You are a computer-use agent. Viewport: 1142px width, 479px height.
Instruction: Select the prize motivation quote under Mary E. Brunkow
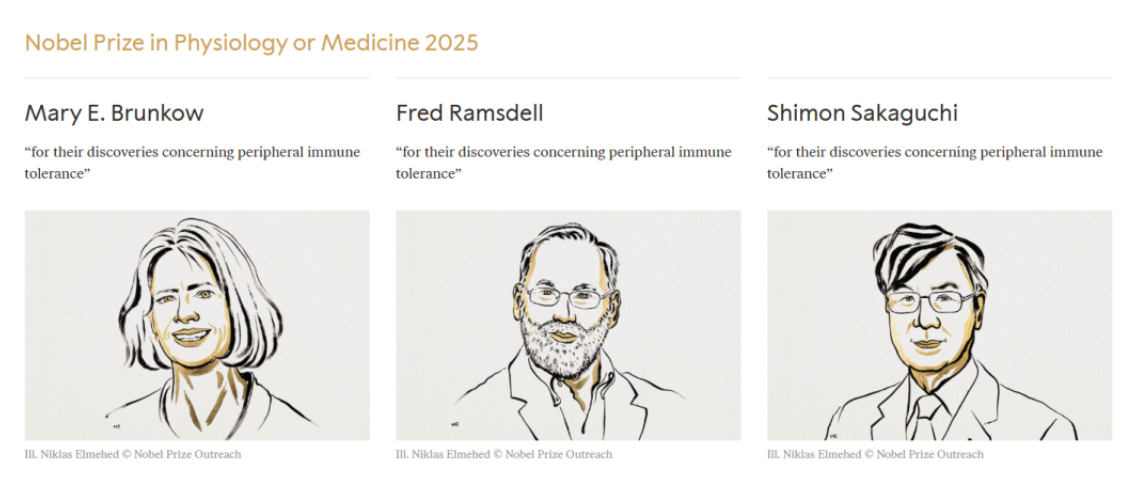coord(192,162)
